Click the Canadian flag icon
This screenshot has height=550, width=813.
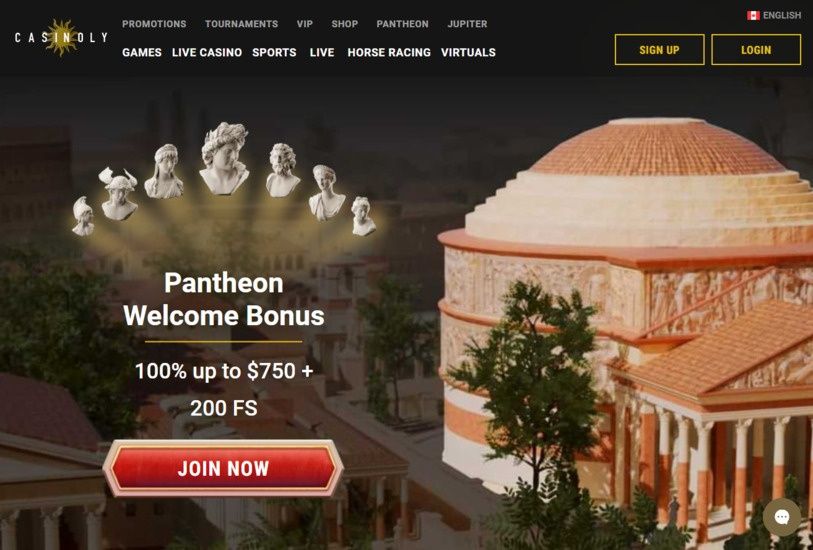coord(753,16)
